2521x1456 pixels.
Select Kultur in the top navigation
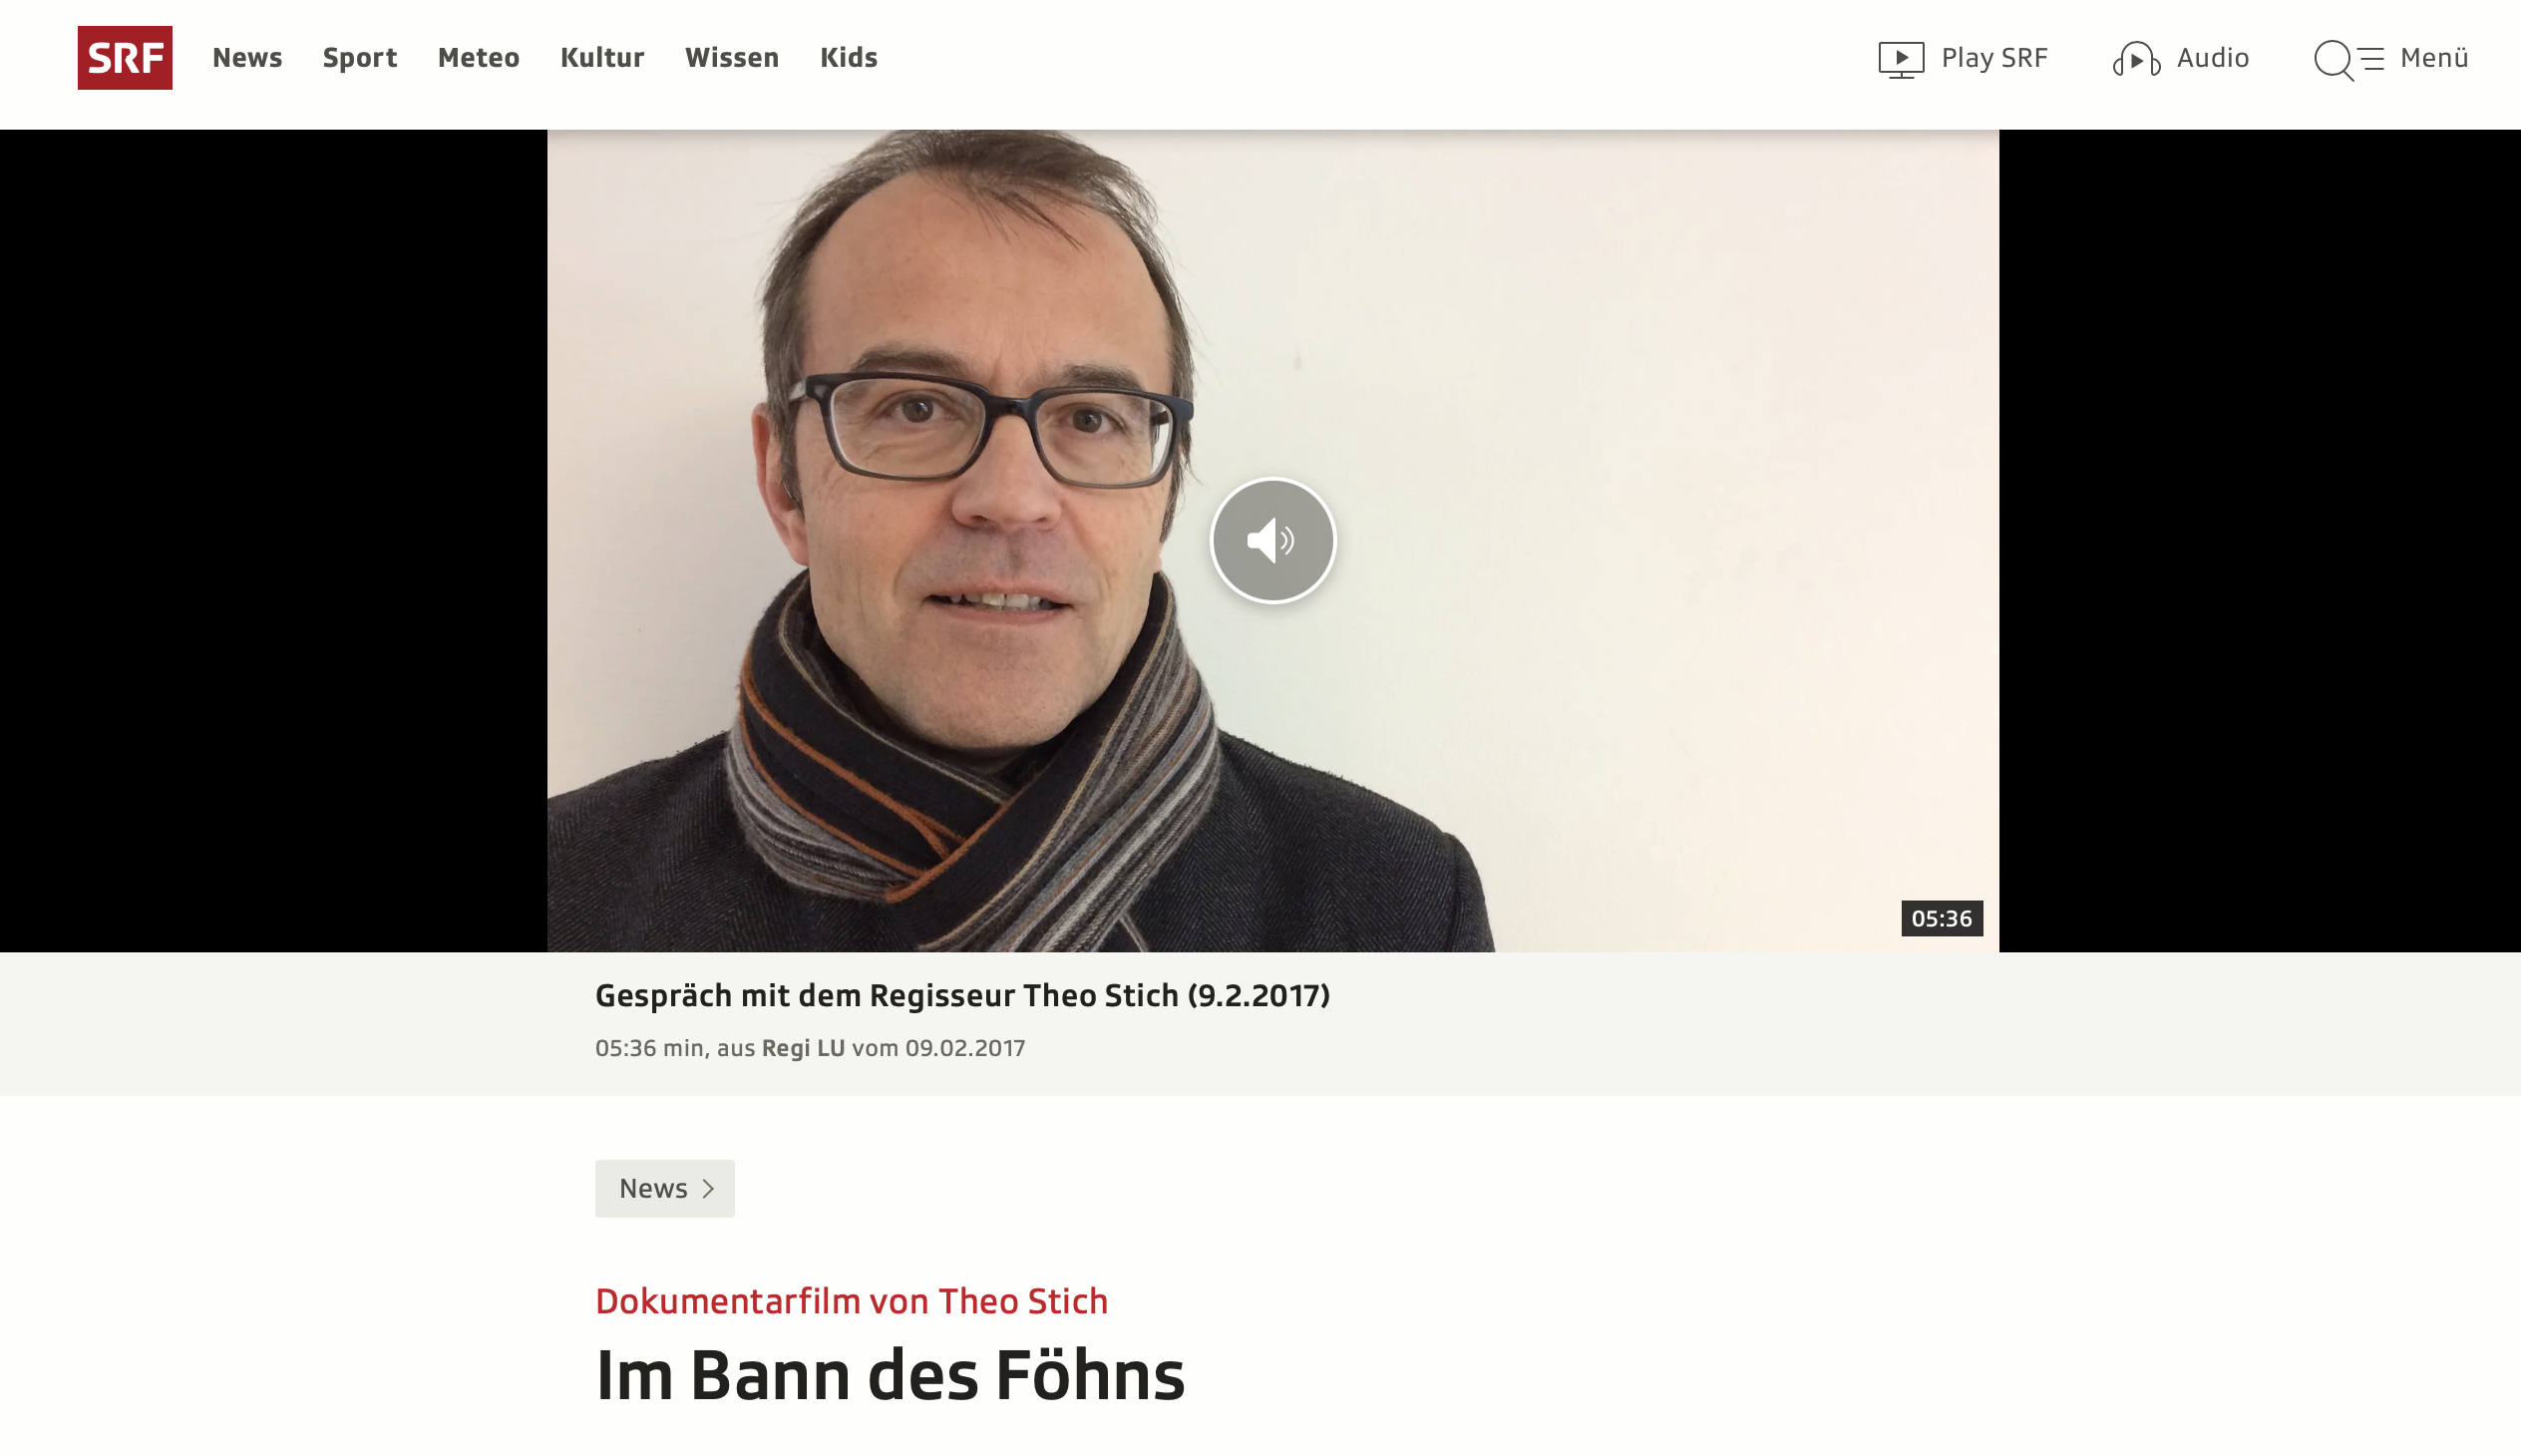(602, 58)
